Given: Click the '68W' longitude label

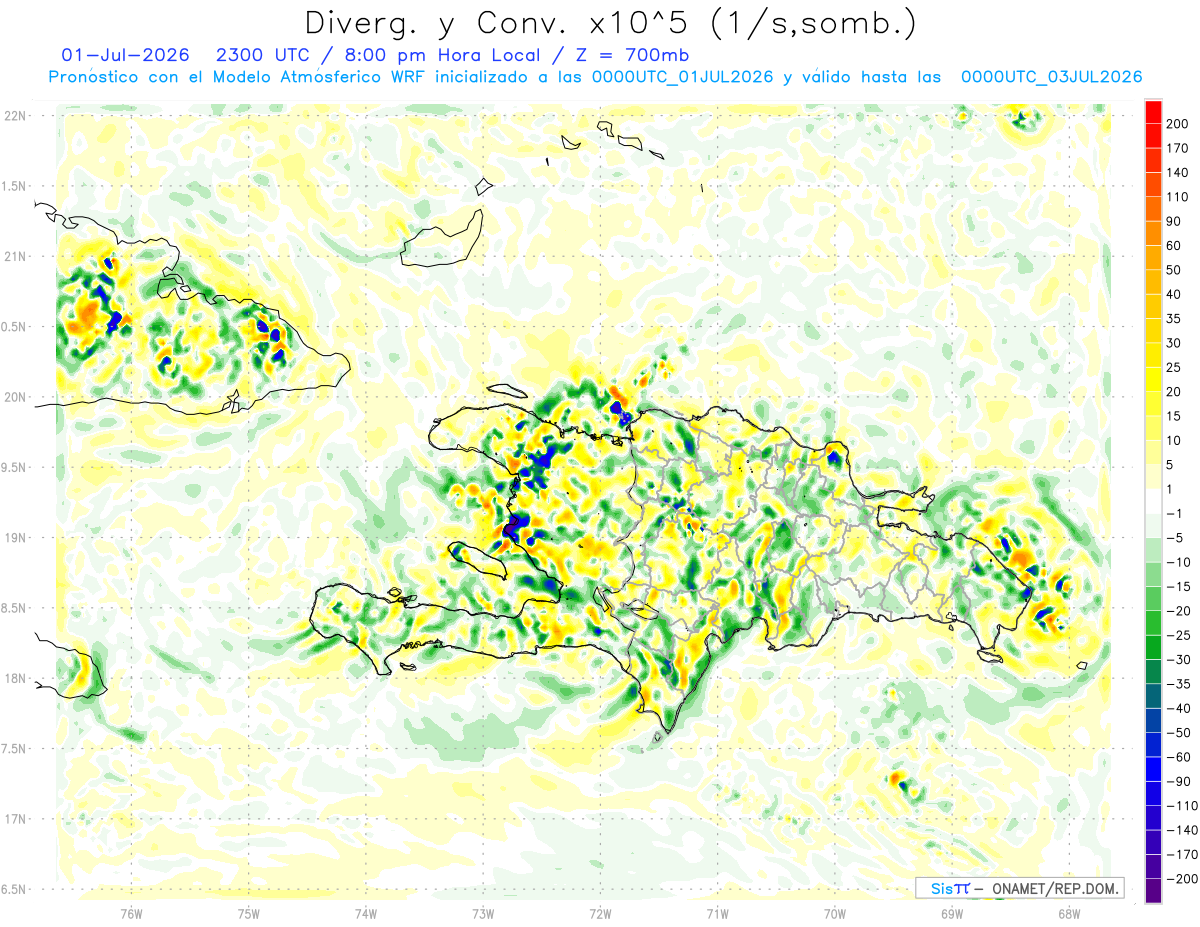Looking at the screenshot, I should click(1069, 914).
